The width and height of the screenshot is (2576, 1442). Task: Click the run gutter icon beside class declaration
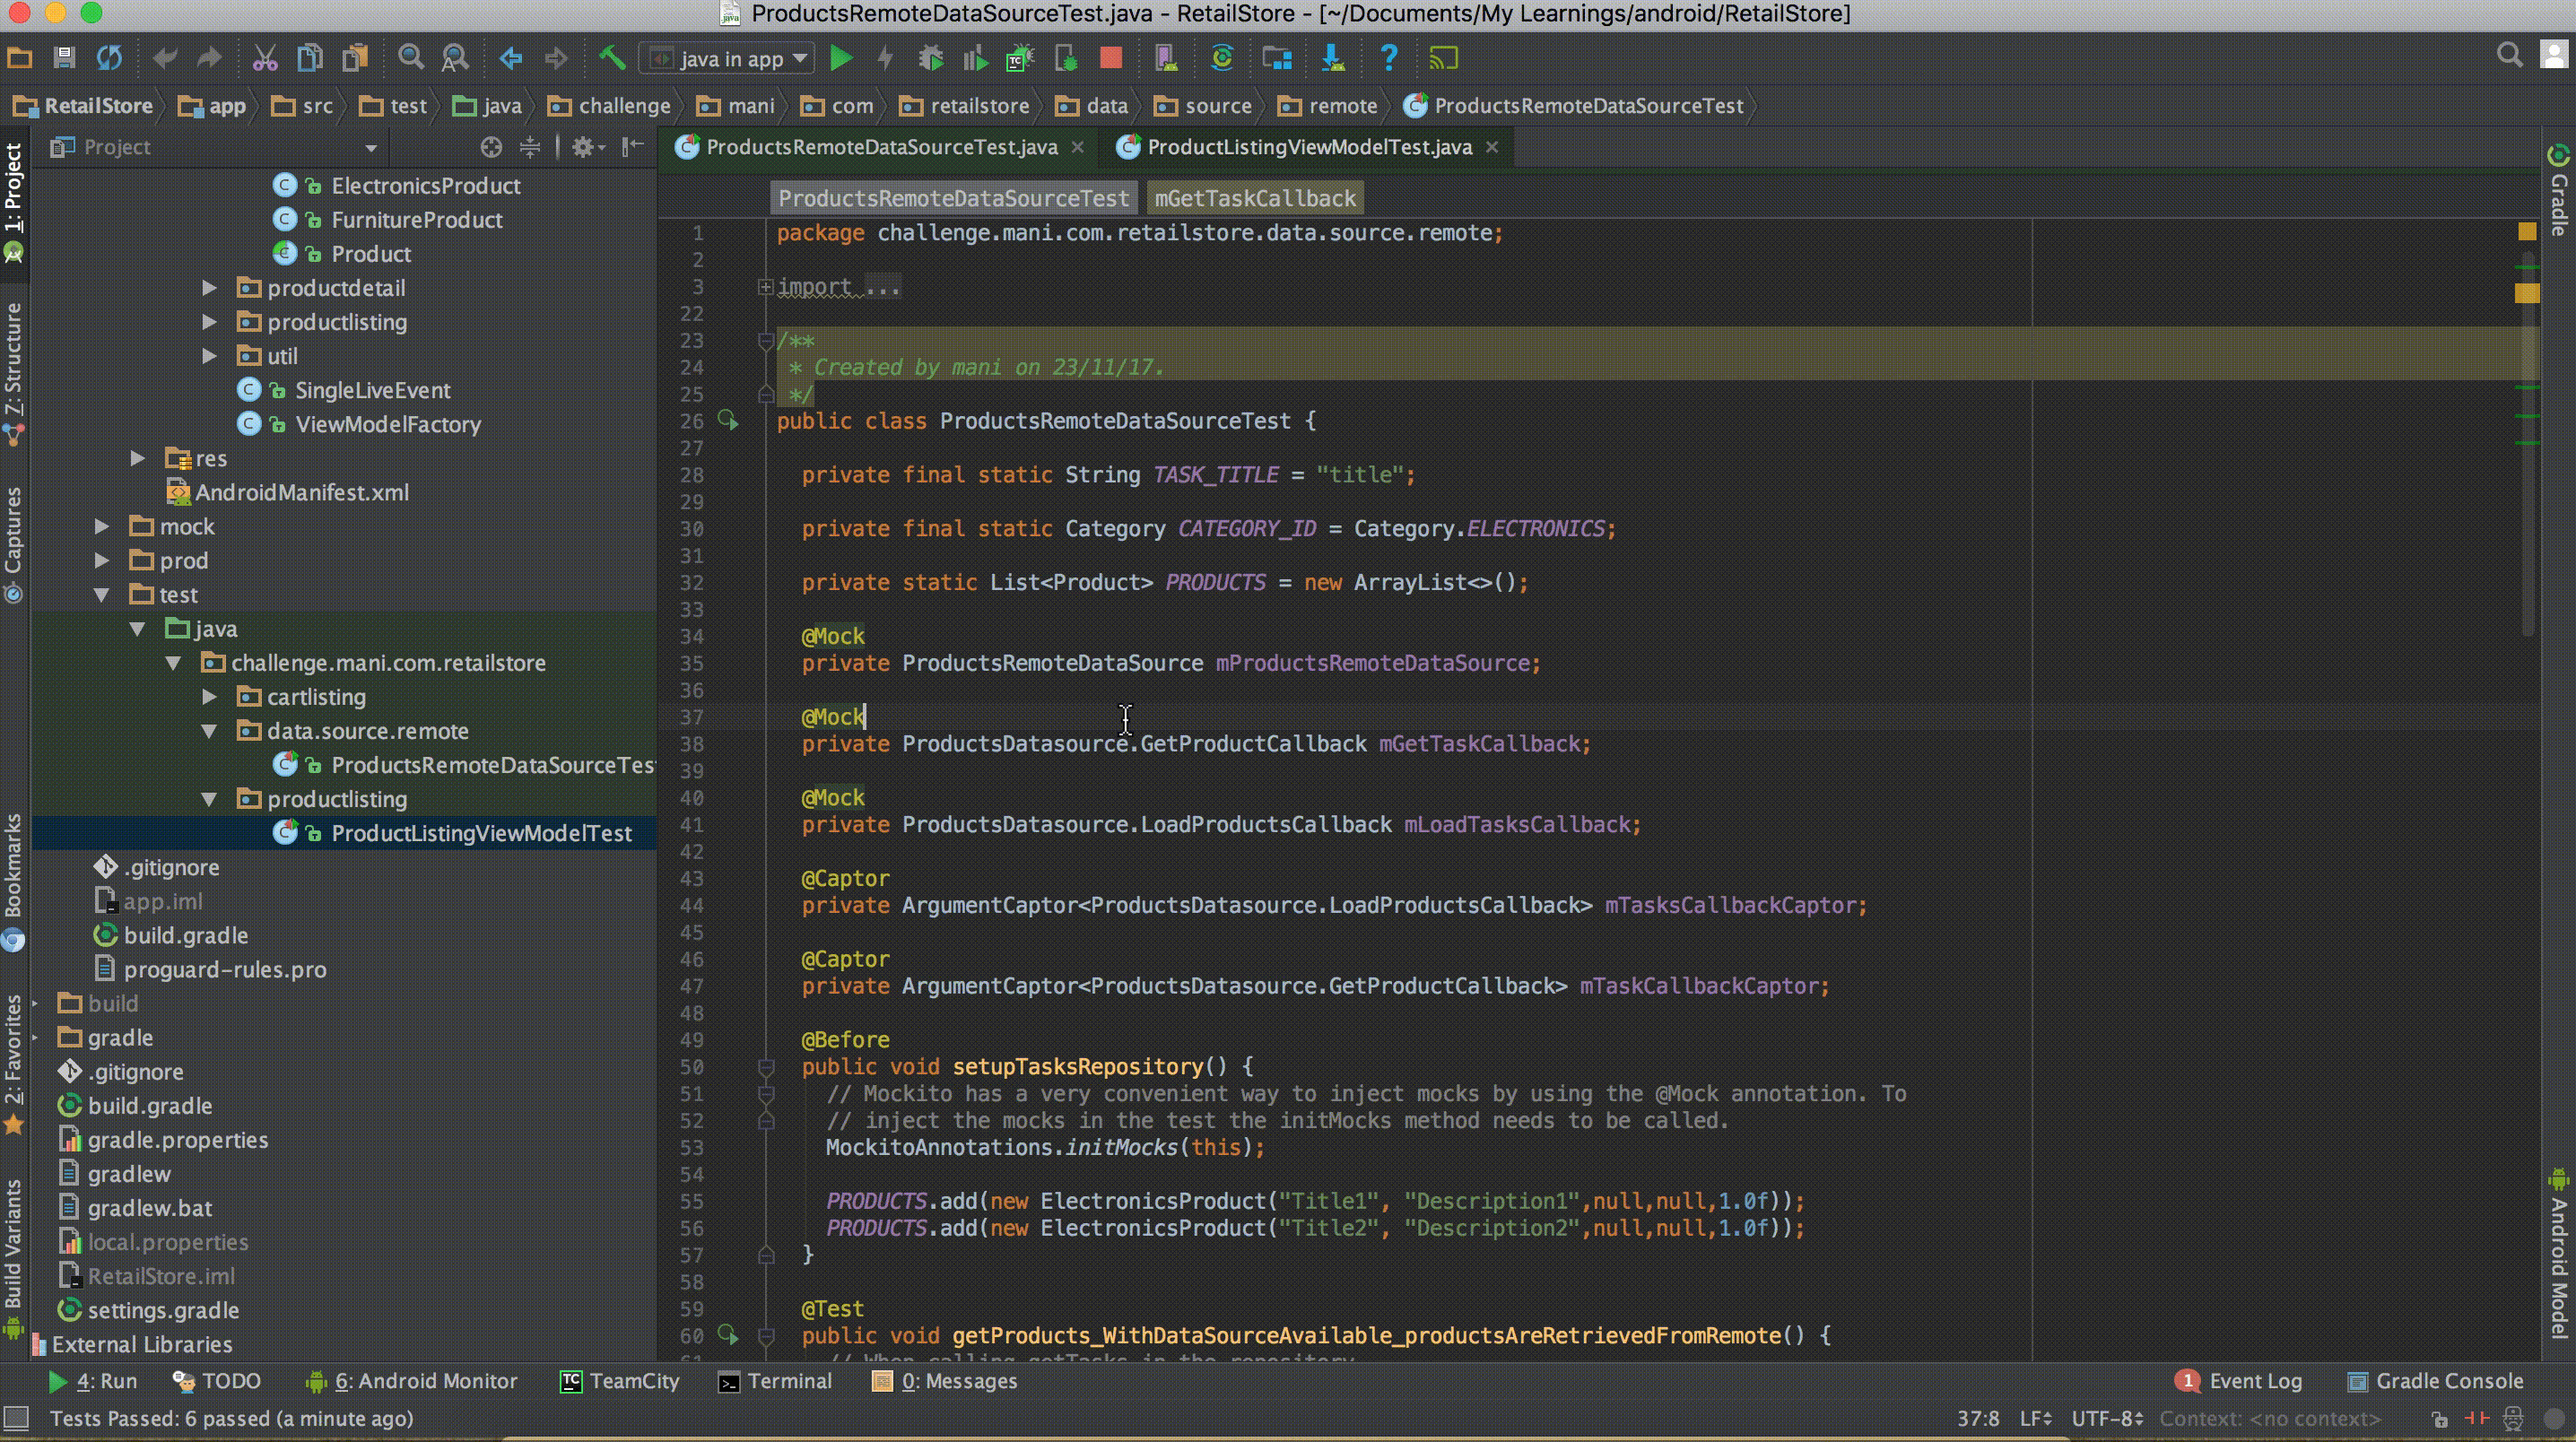[x=728, y=421]
